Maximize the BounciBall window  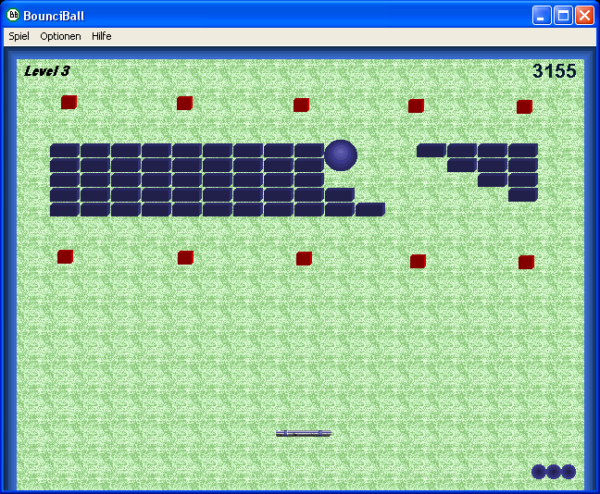coord(563,15)
